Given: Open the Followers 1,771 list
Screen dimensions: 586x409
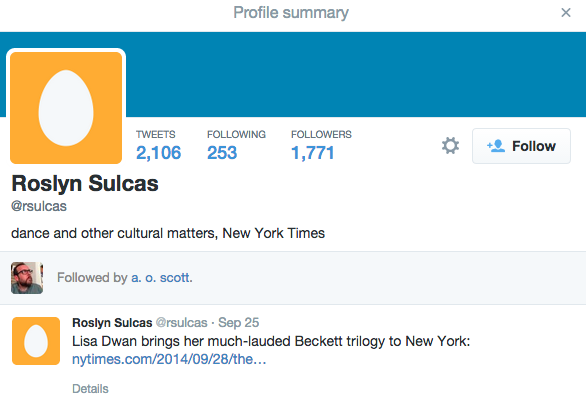Looking at the screenshot, I should pos(321,146).
